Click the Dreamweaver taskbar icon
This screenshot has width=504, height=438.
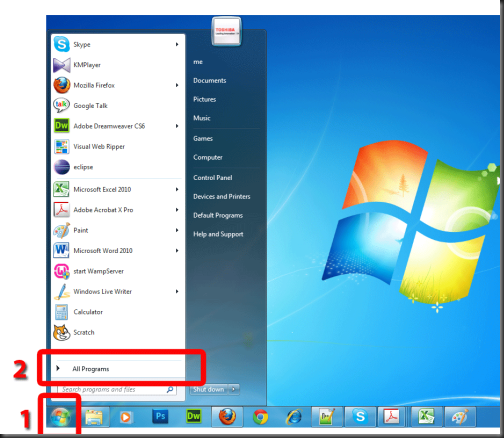tap(193, 416)
